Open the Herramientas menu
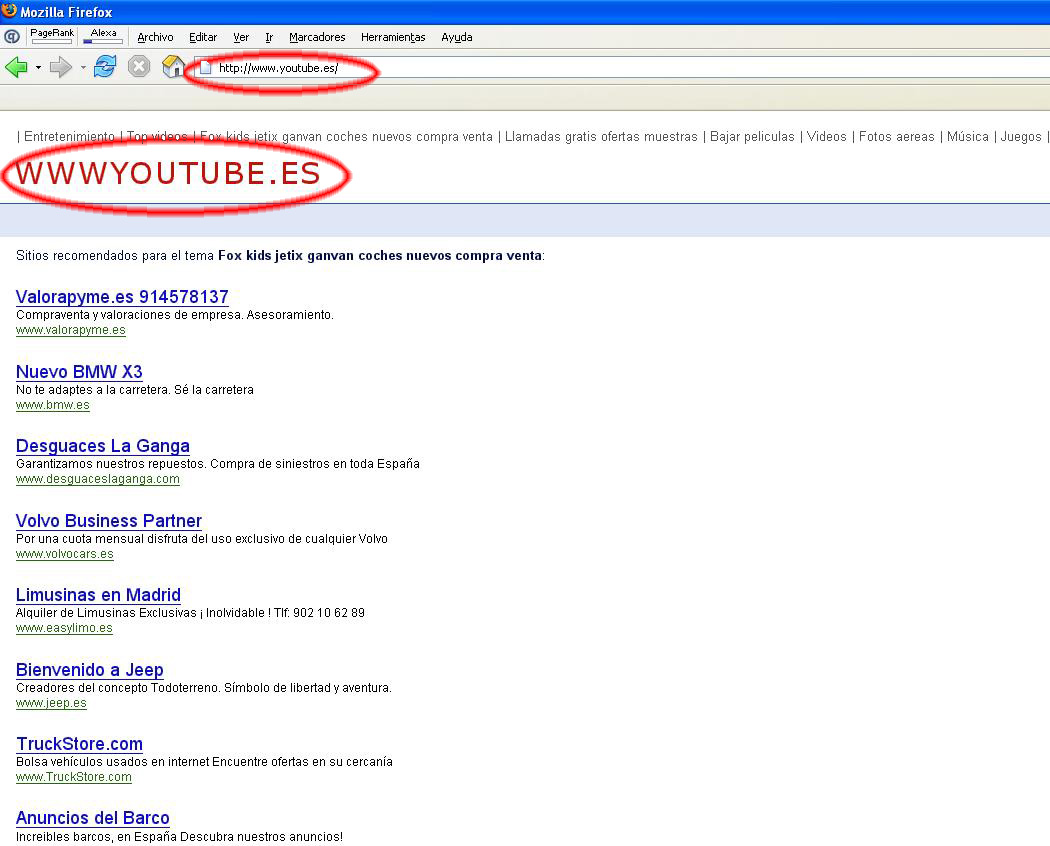The height and width of the screenshot is (846, 1050). 393,37
